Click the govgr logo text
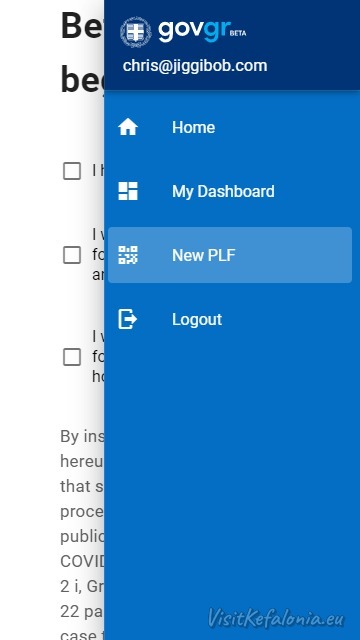The height and width of the screenshot is (640, 360). [x=195, y=31]
